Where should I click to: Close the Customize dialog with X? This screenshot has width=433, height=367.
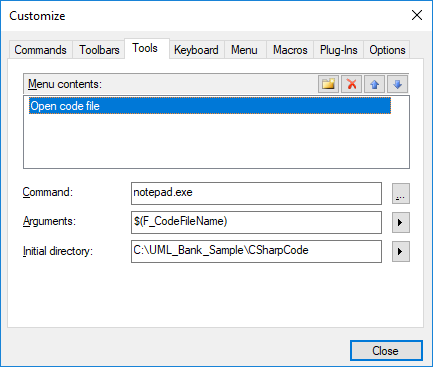coord(417,15)
